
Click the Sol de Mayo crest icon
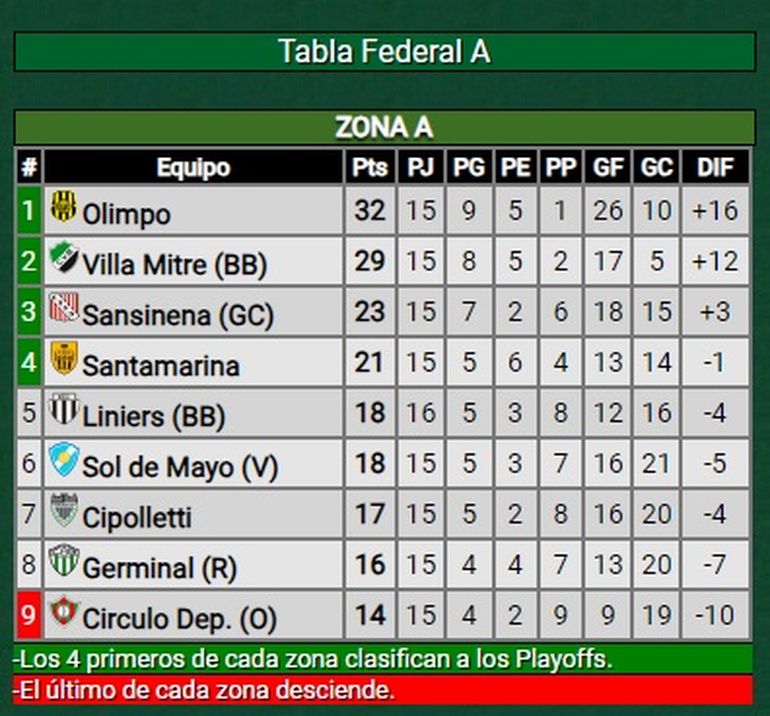pos(64,460)
